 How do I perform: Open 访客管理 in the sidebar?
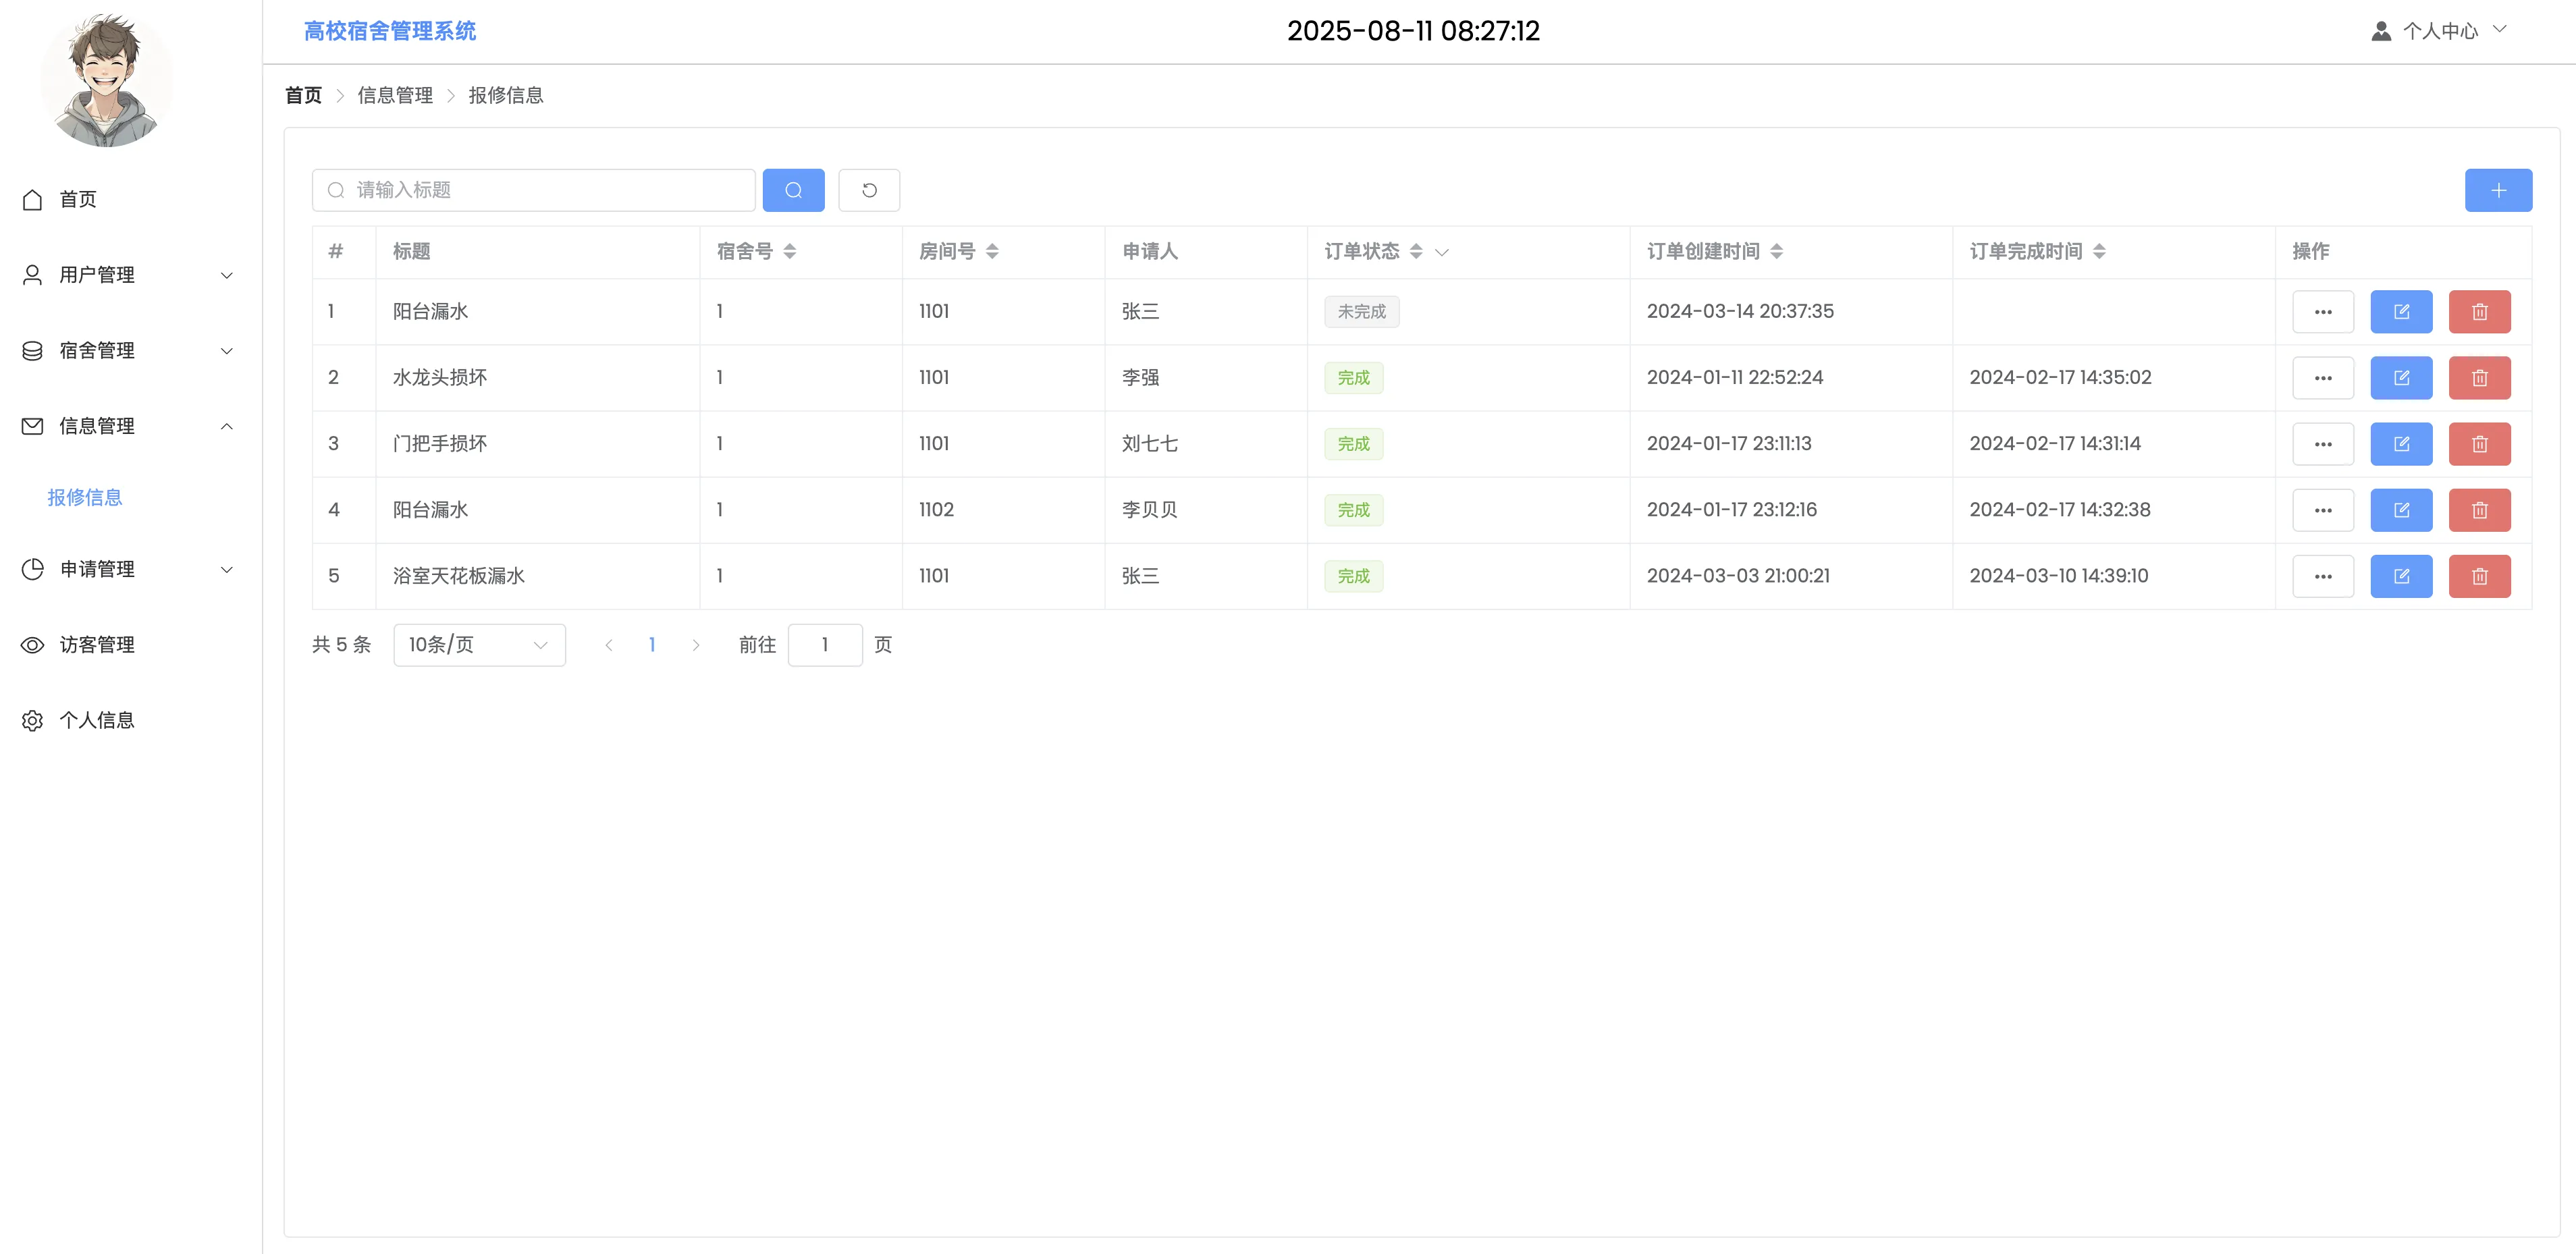[x=96, y=645]
